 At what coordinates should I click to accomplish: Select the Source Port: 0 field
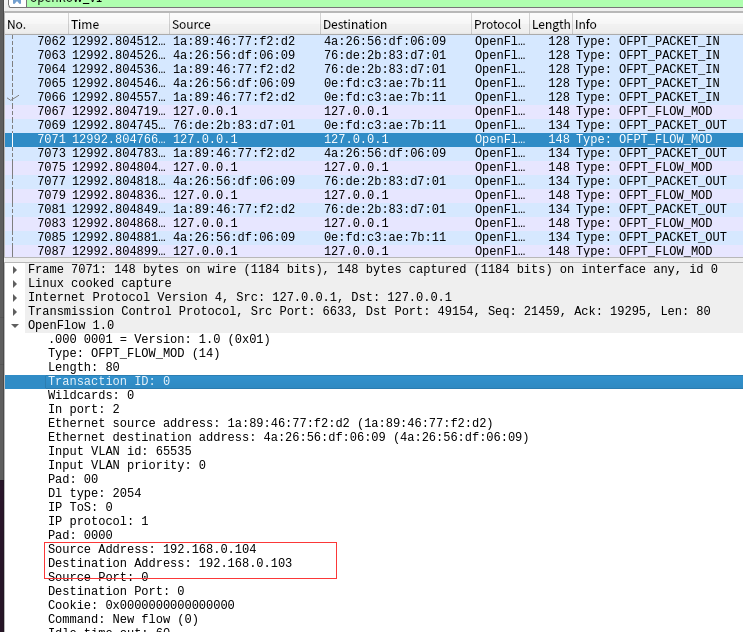coord(98,577)
